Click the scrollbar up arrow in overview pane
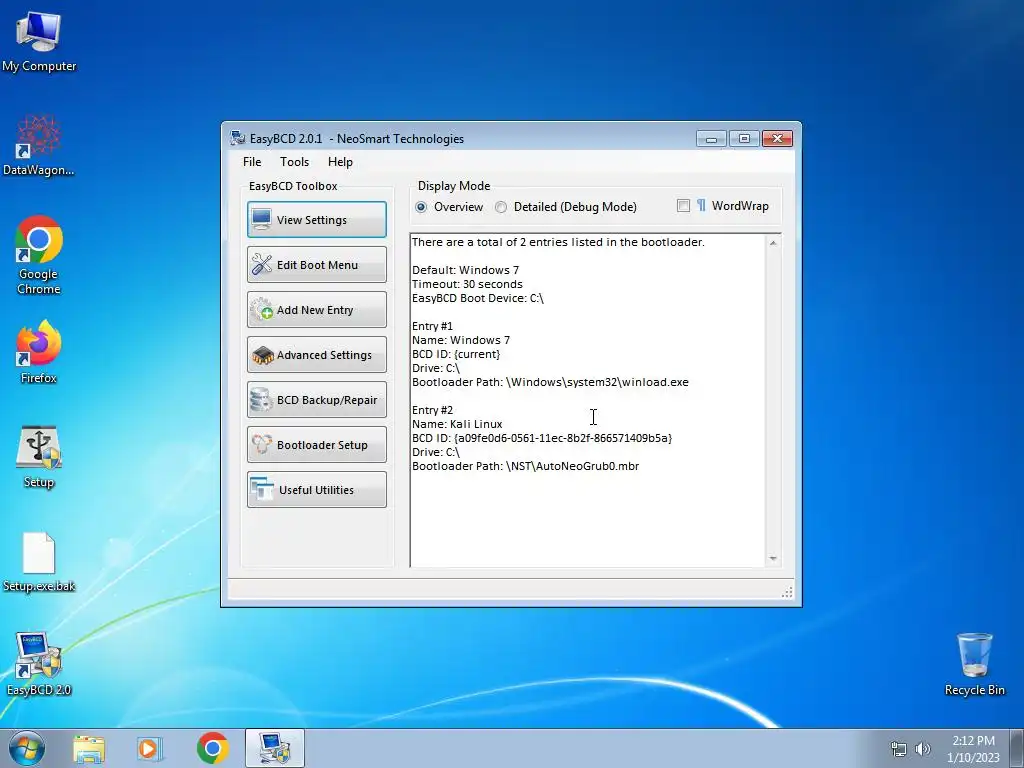 pos(773,243)
